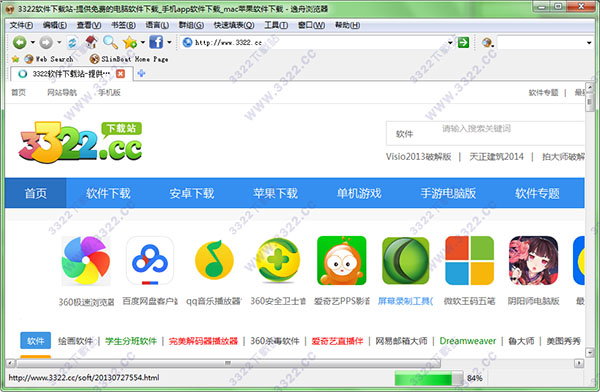This screenshot has height=392, width=600.
Task: Click the star bookmarks icon in toolbar
Action: [130, 42]
